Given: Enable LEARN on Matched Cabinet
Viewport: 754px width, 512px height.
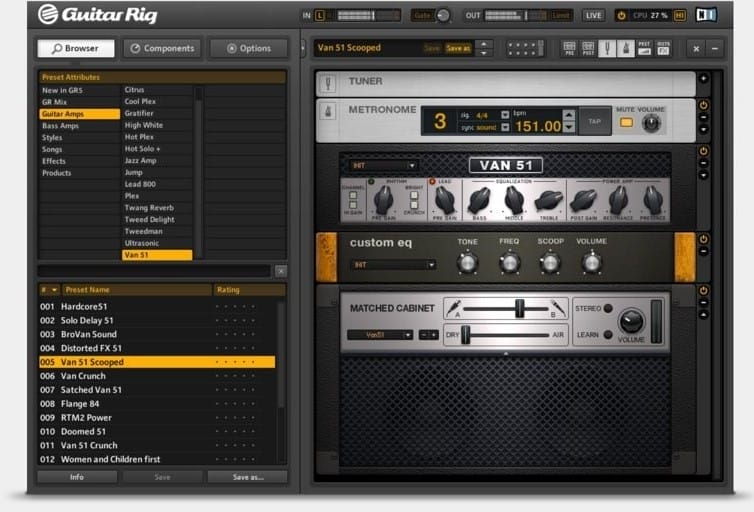Looking at the screenshot, I should [x=608, y=334].
